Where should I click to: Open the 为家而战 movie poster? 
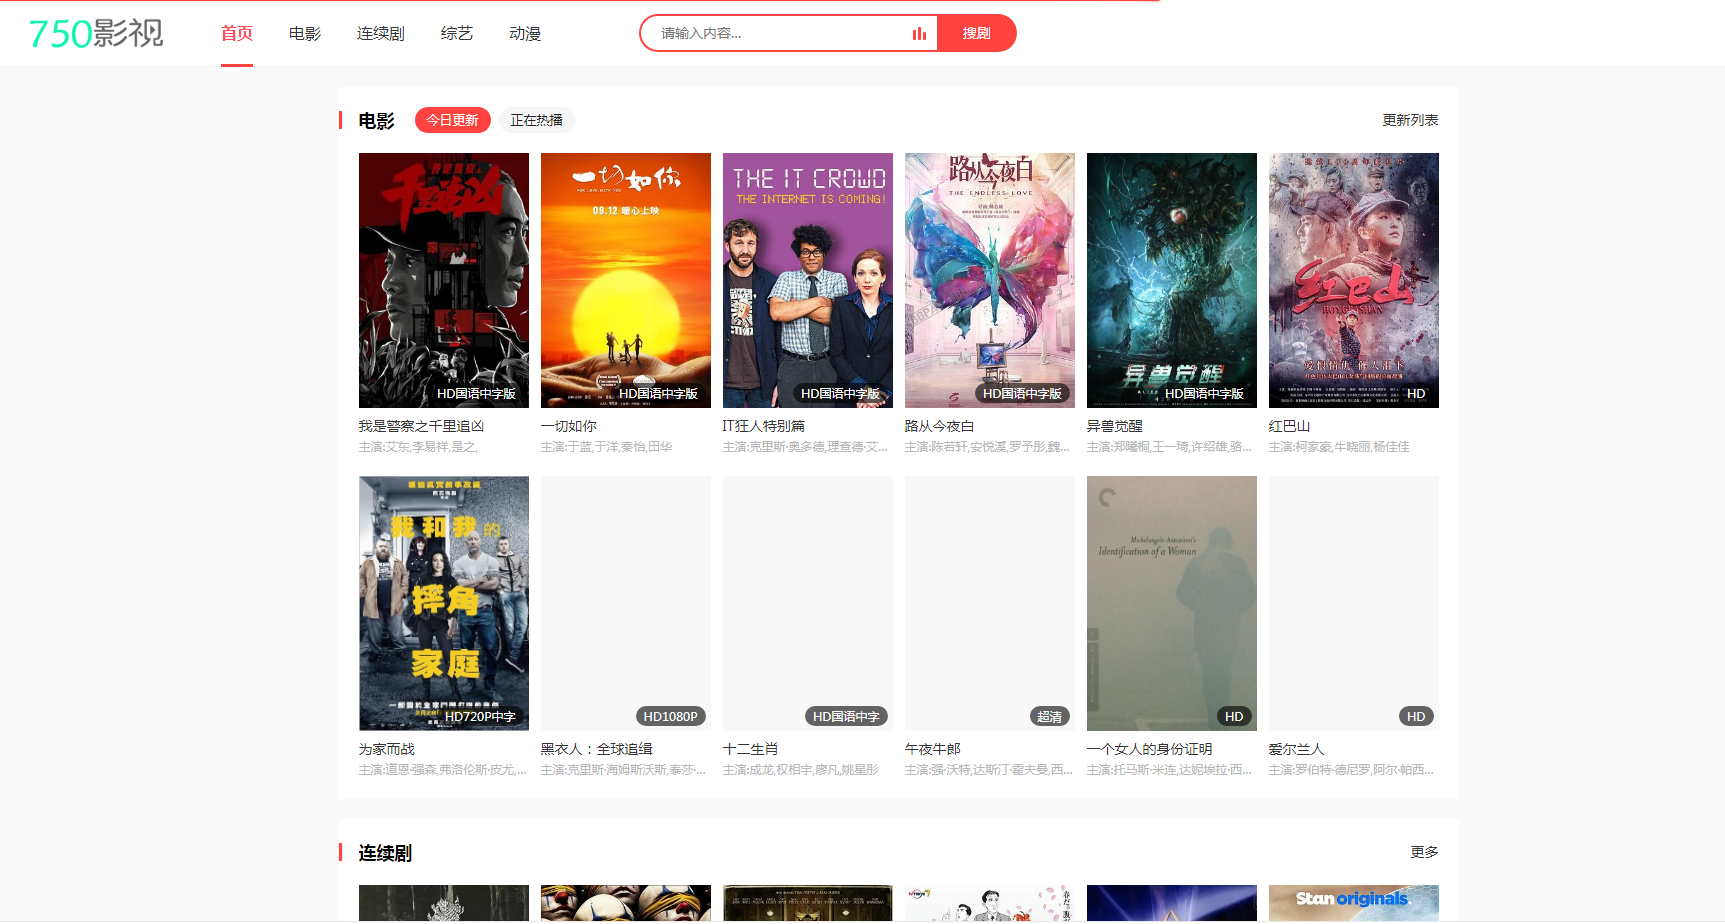[444, 603]
